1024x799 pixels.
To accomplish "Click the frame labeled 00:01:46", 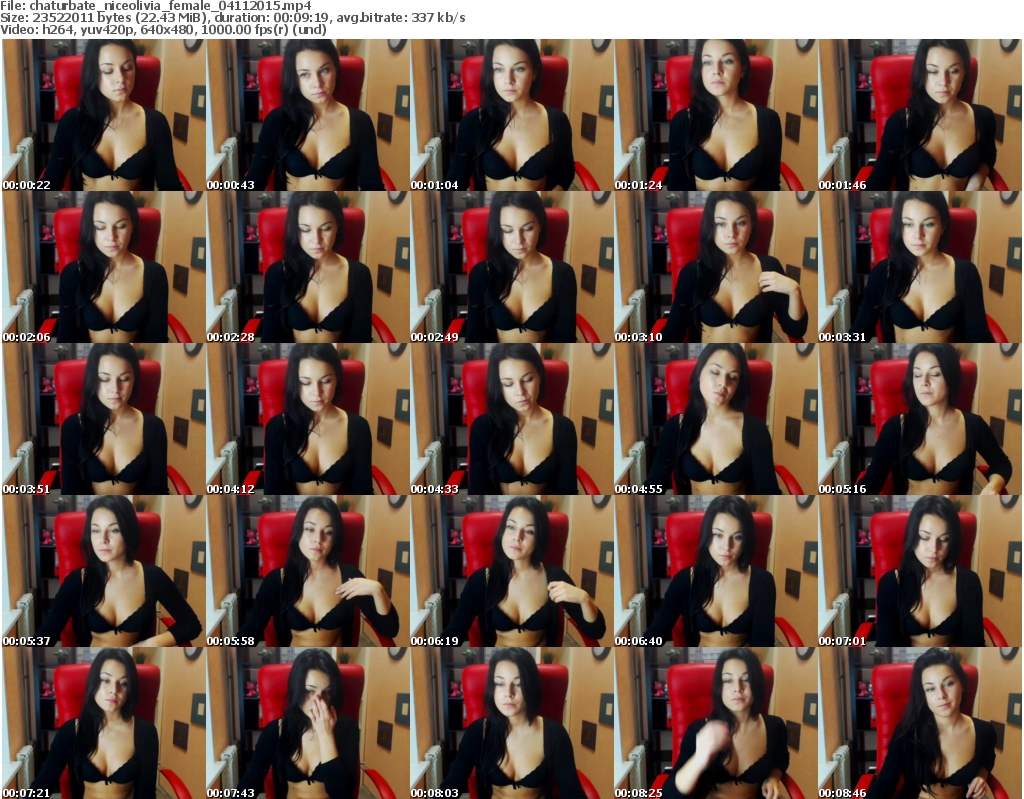I will (x=919, y=115).
